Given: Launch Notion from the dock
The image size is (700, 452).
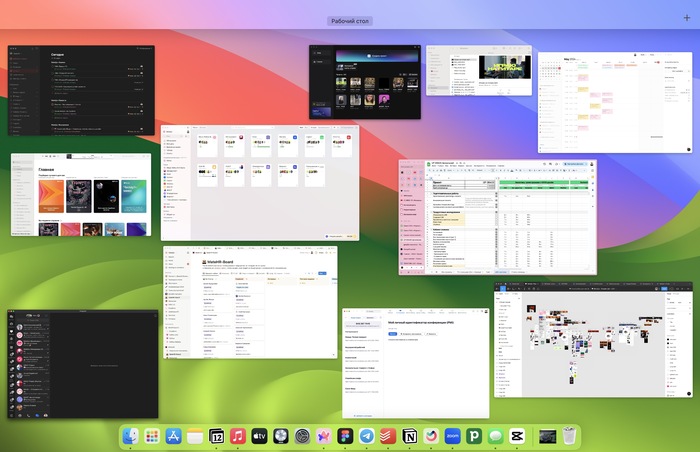Looking at the screenshot, I should (x=408, y=436).
